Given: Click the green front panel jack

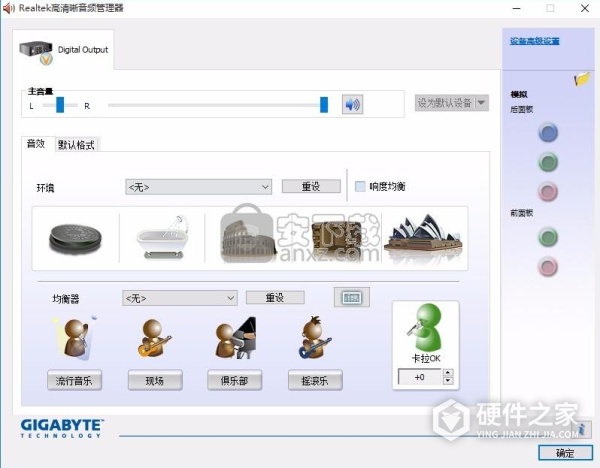Looking at the screenshot, I should 548,237.
